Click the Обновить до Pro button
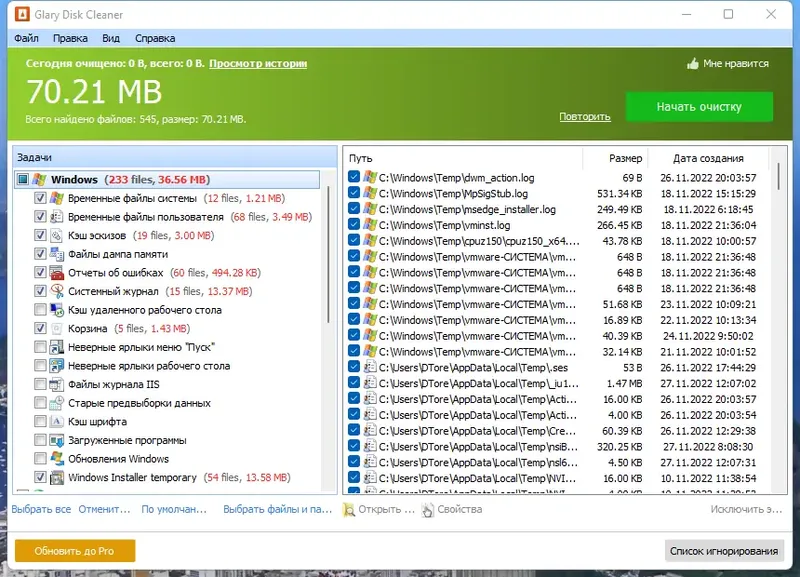This screenshot has height=577, width=800. (75, 551)
